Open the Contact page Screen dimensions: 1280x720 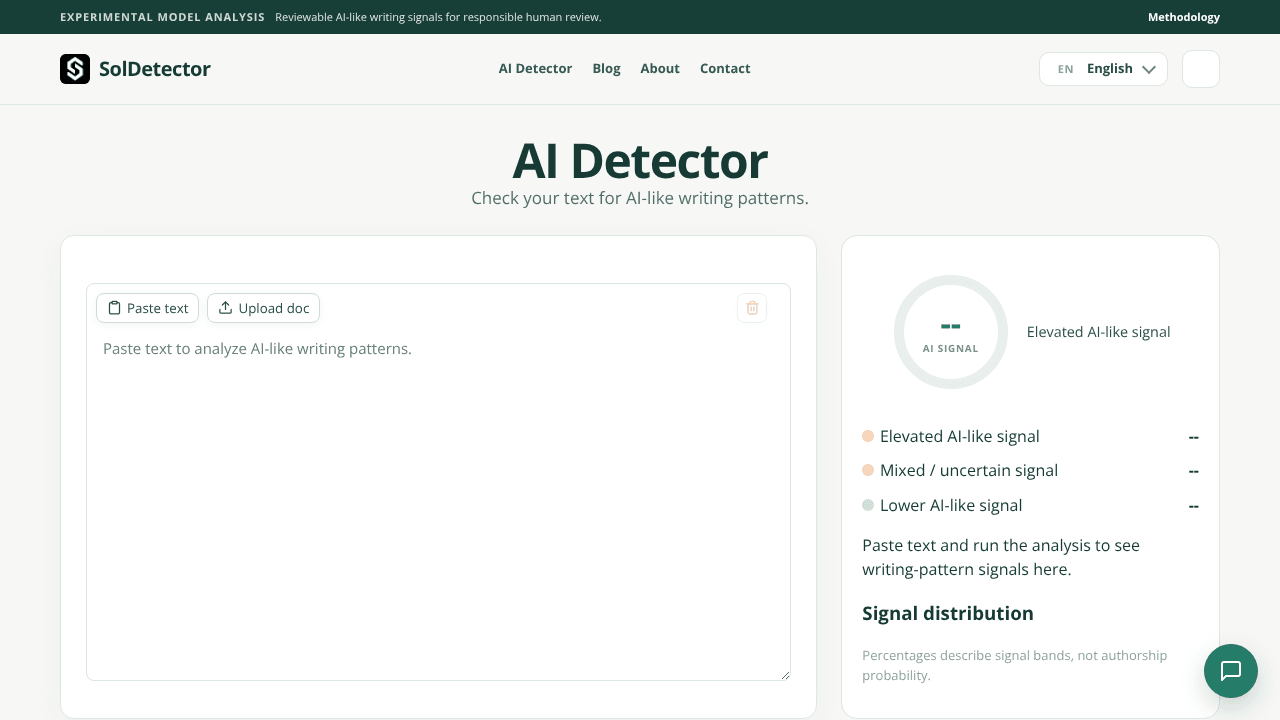click(x=725, y=69)
